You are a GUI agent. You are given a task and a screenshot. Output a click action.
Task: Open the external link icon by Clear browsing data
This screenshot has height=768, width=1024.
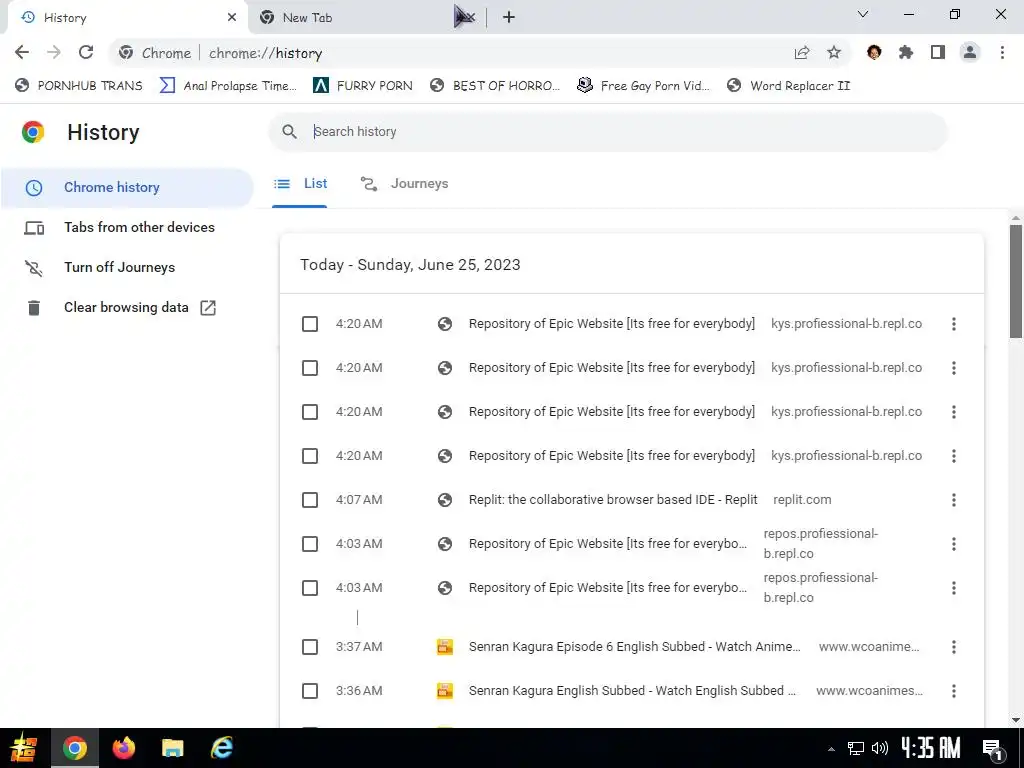click(208, 308)
